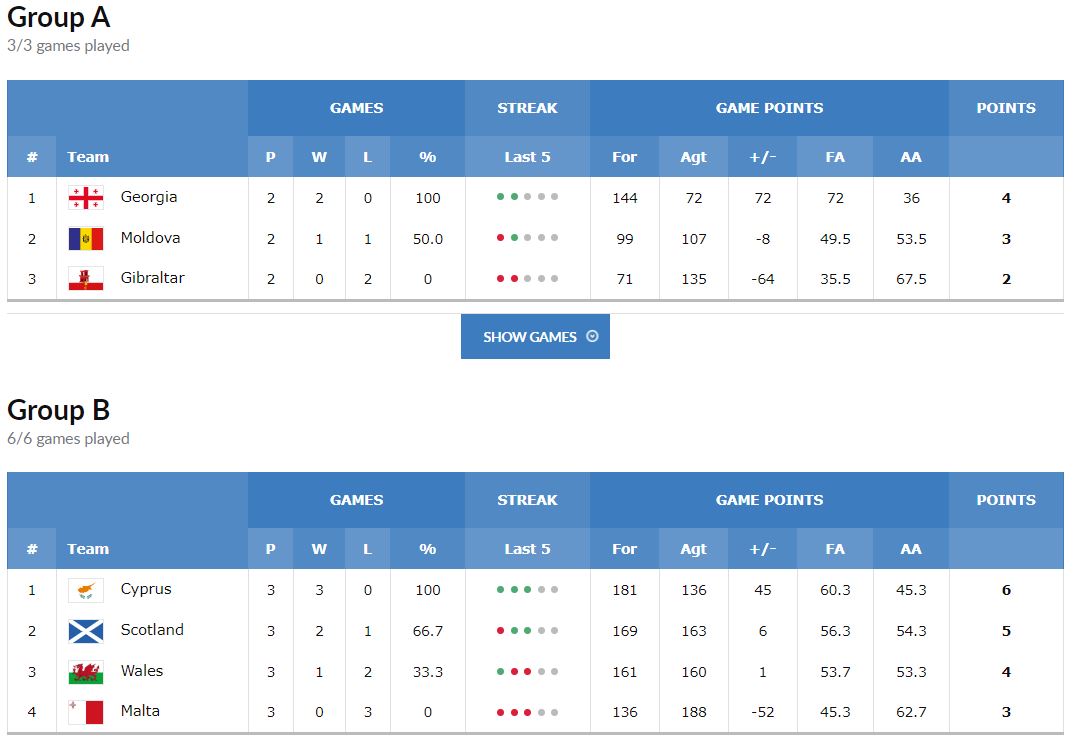Click the Scotland flag icon

pyautogui.click(x=86, y=631)
